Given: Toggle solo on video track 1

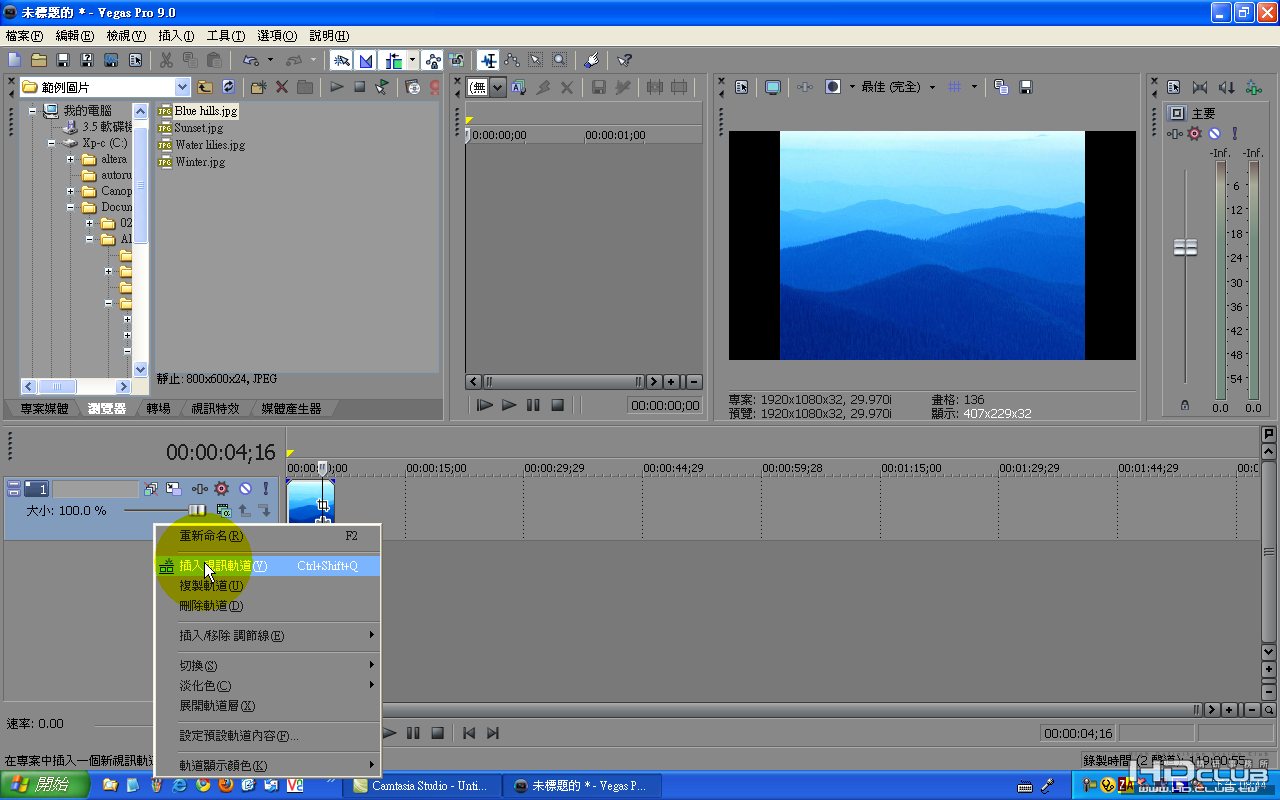Looking at the screenshot, I should [266, 489].
